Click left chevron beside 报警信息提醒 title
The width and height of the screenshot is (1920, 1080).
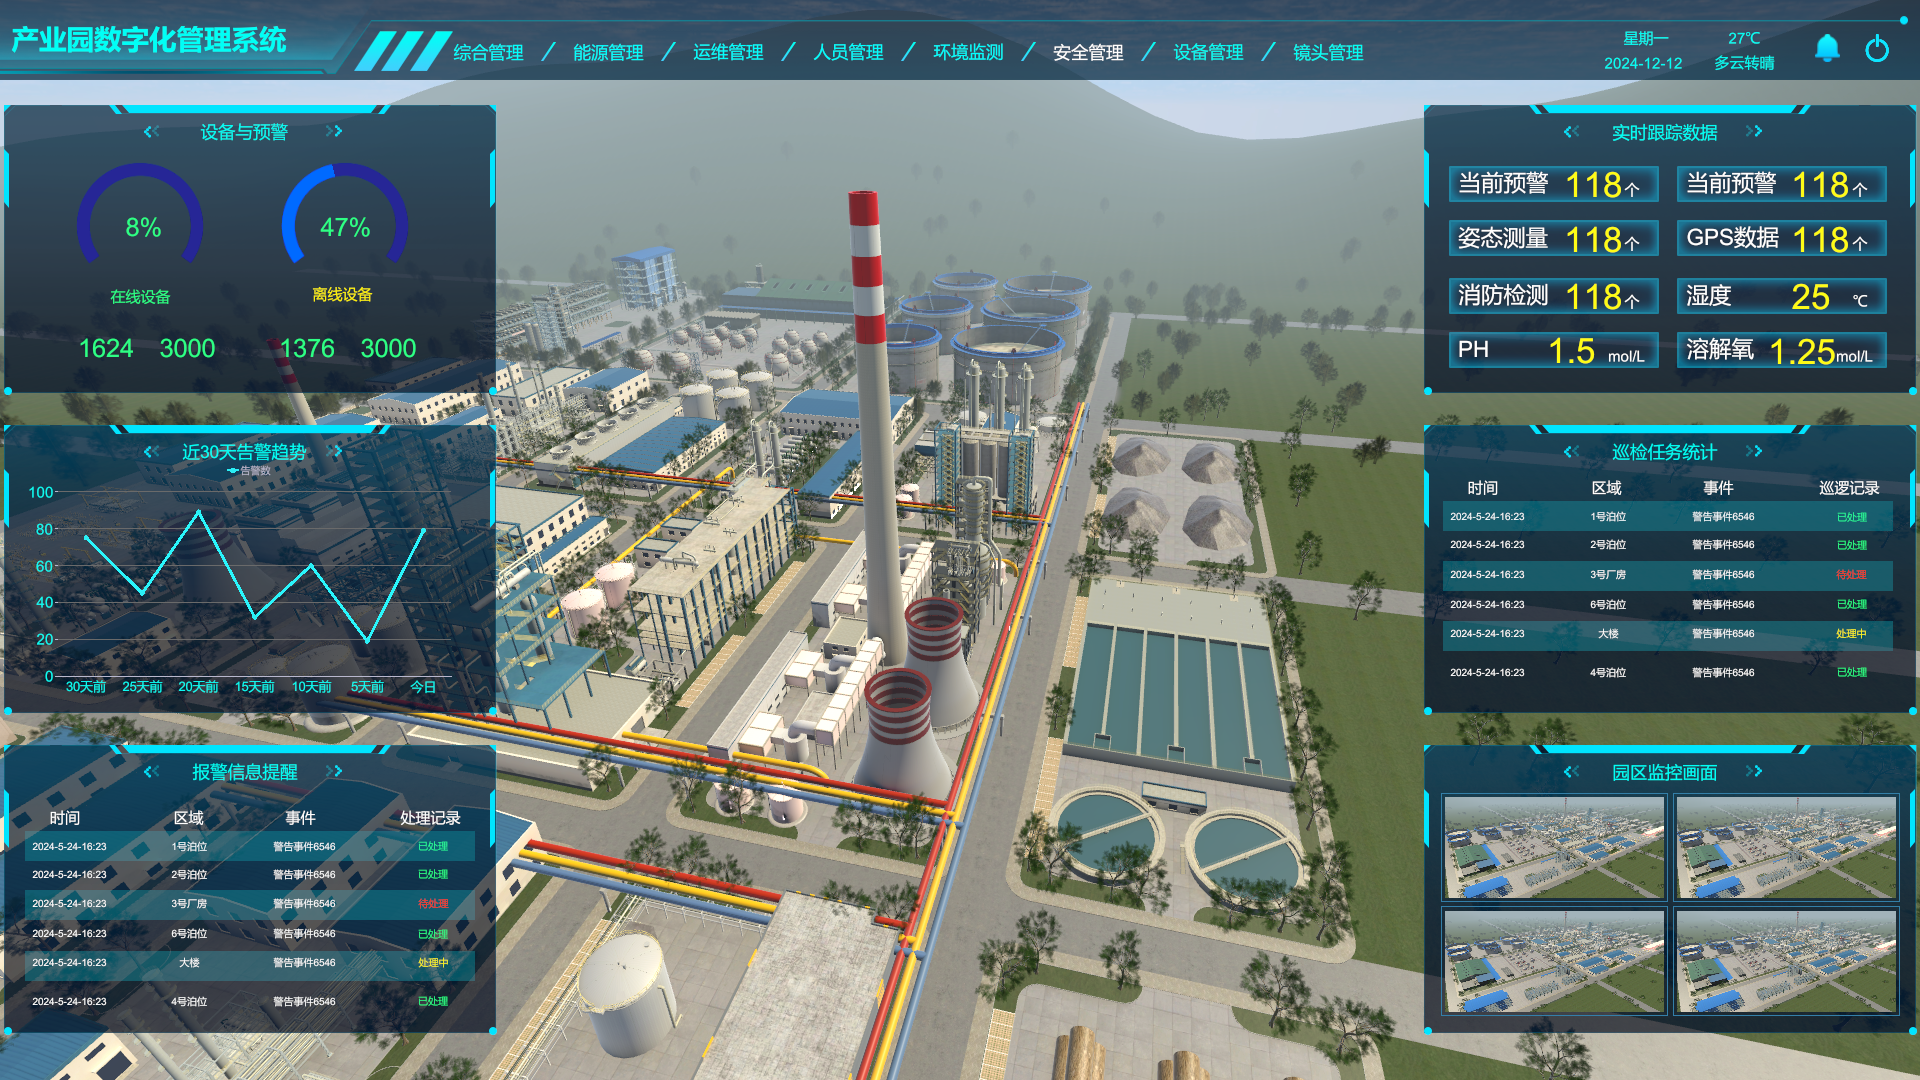pos(152,771)
